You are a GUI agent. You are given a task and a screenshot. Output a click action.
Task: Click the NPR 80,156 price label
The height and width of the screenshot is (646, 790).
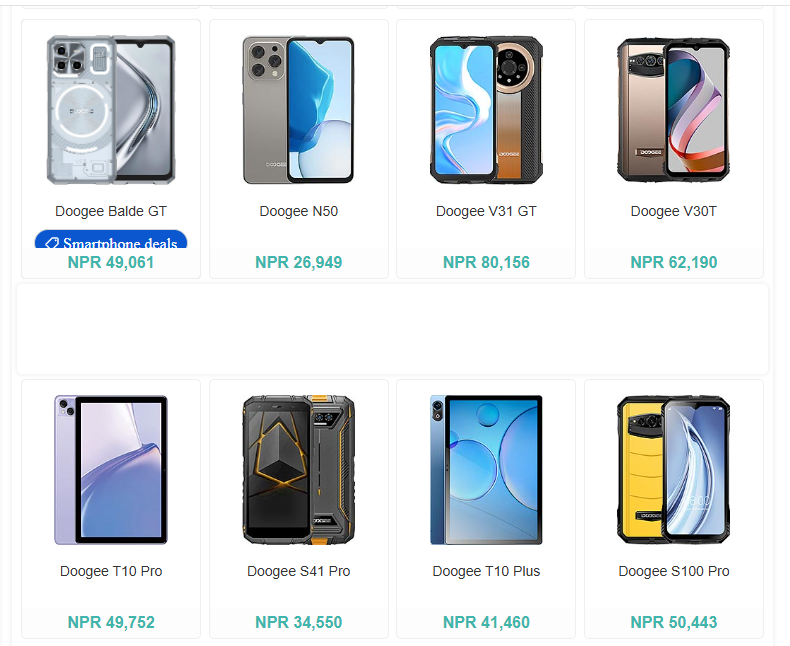click(486, 262)
